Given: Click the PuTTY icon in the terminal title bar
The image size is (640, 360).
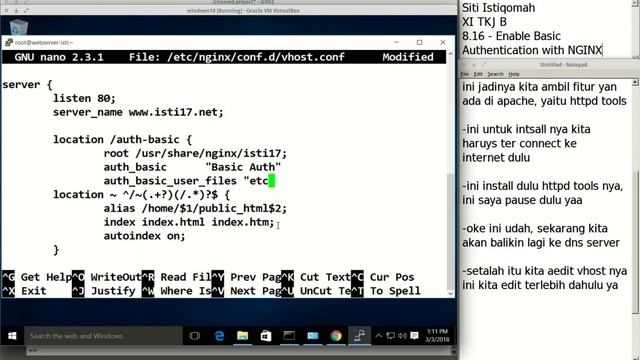Looking at the screenshot, I should click(x=9, y=42).
